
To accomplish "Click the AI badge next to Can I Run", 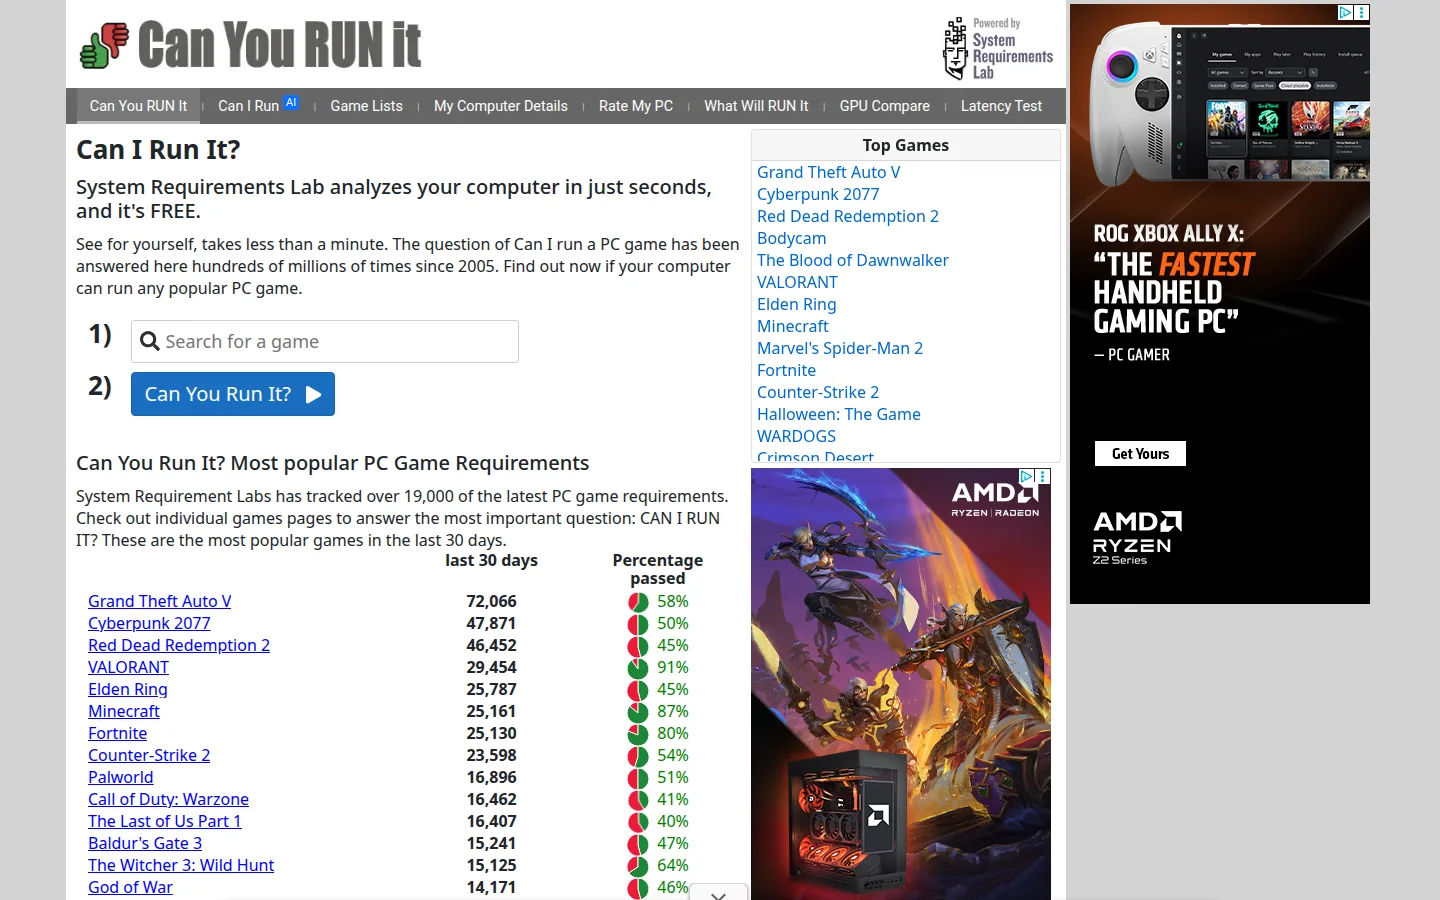I will (x=291, y=102).
